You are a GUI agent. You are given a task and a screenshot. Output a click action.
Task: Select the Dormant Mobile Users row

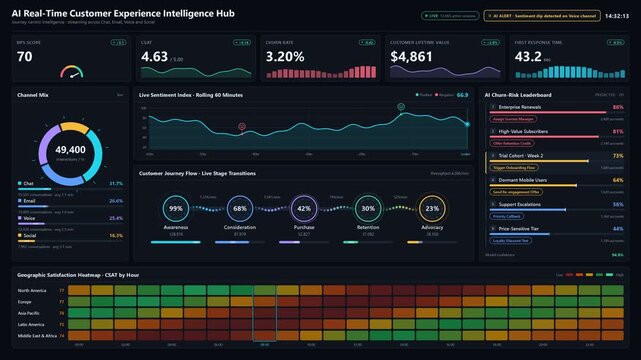(x=556, y=186)
